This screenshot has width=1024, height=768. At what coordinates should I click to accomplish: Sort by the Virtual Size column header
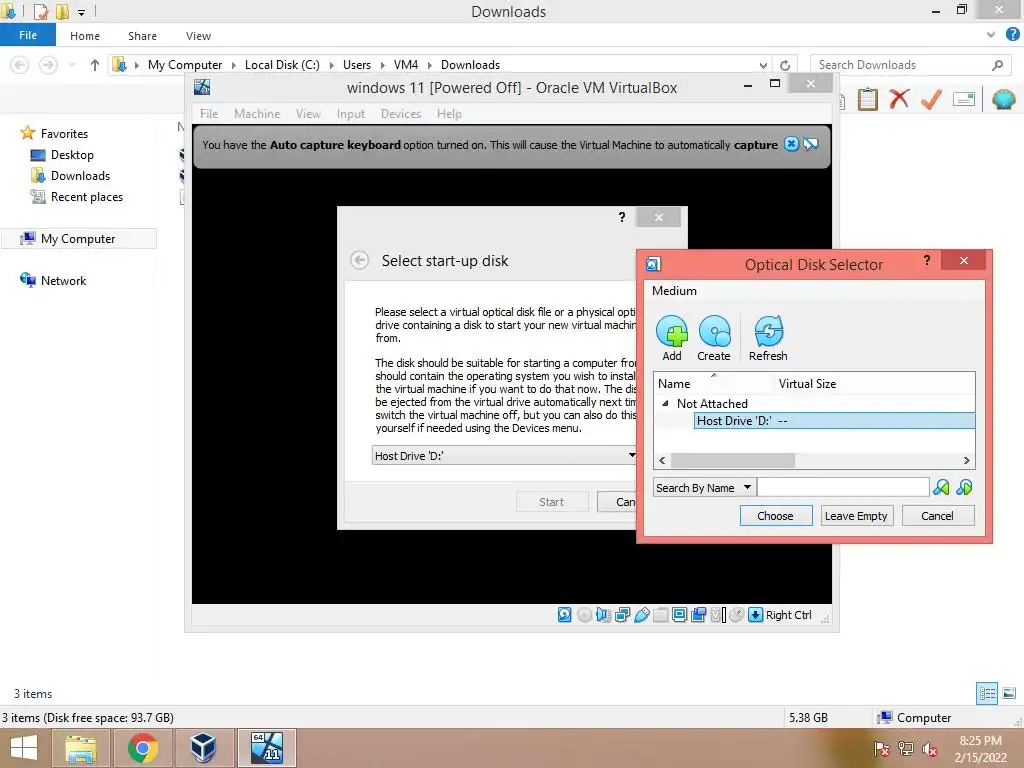tap(874, 383)
